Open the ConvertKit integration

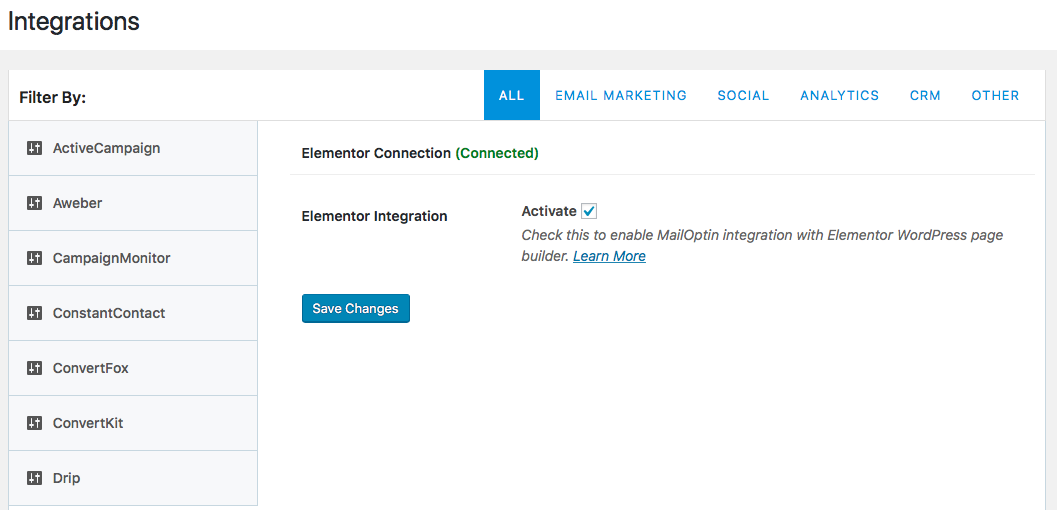click(133, 423)
